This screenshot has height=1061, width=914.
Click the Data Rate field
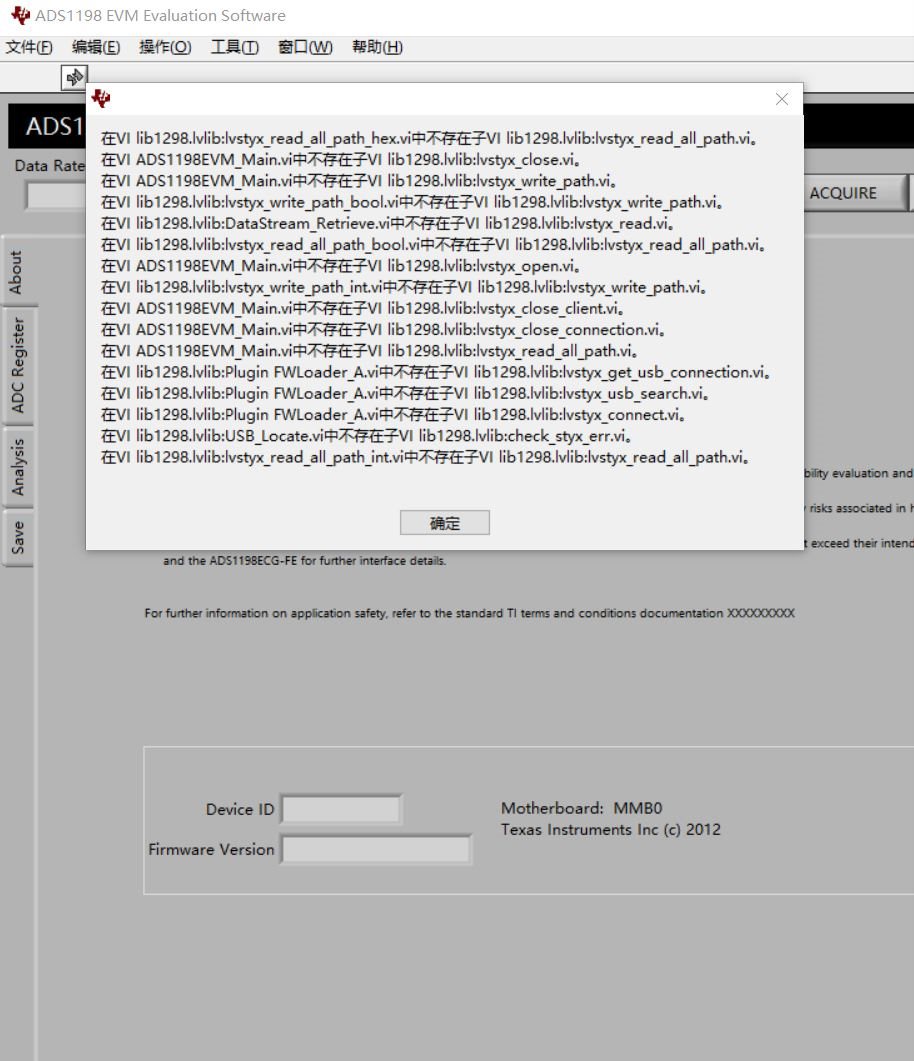(x=56, y=196)
